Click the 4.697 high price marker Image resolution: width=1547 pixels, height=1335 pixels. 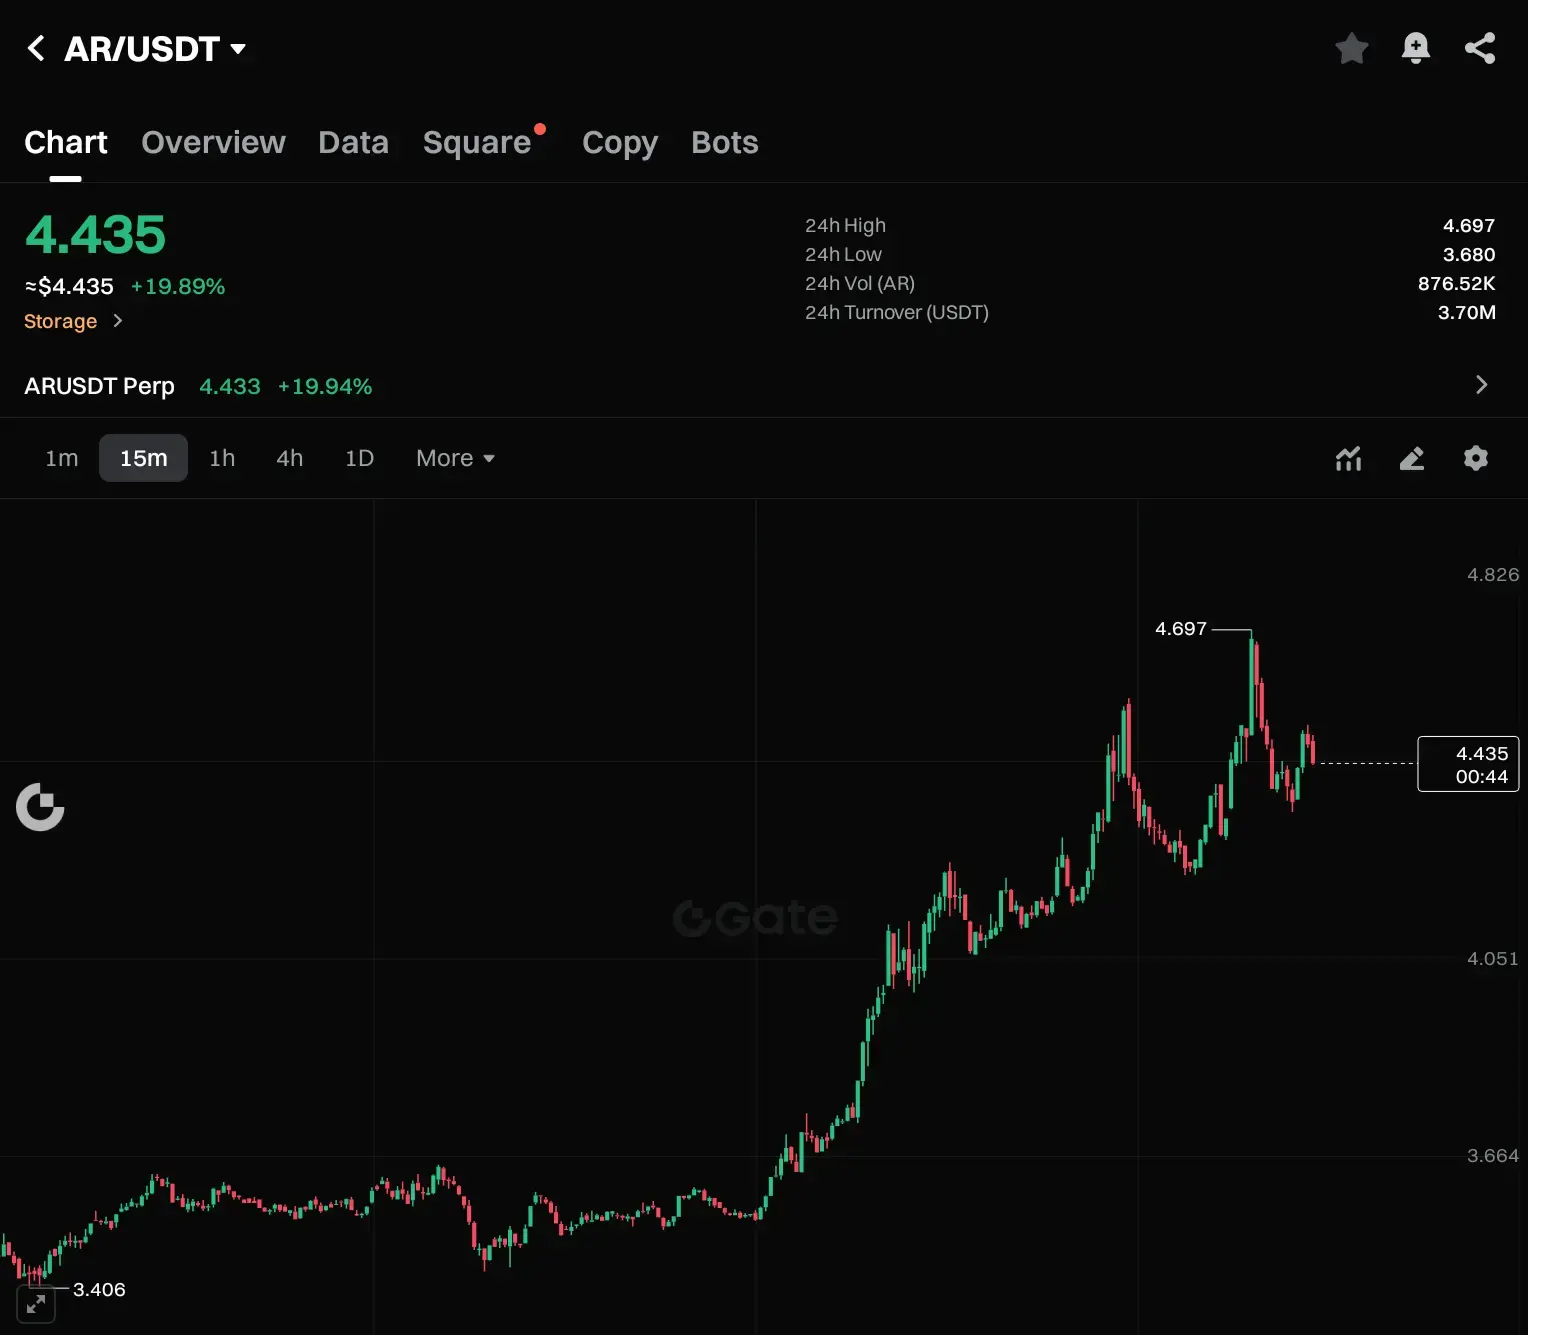pyautogui.click(x=1181, y=629)
